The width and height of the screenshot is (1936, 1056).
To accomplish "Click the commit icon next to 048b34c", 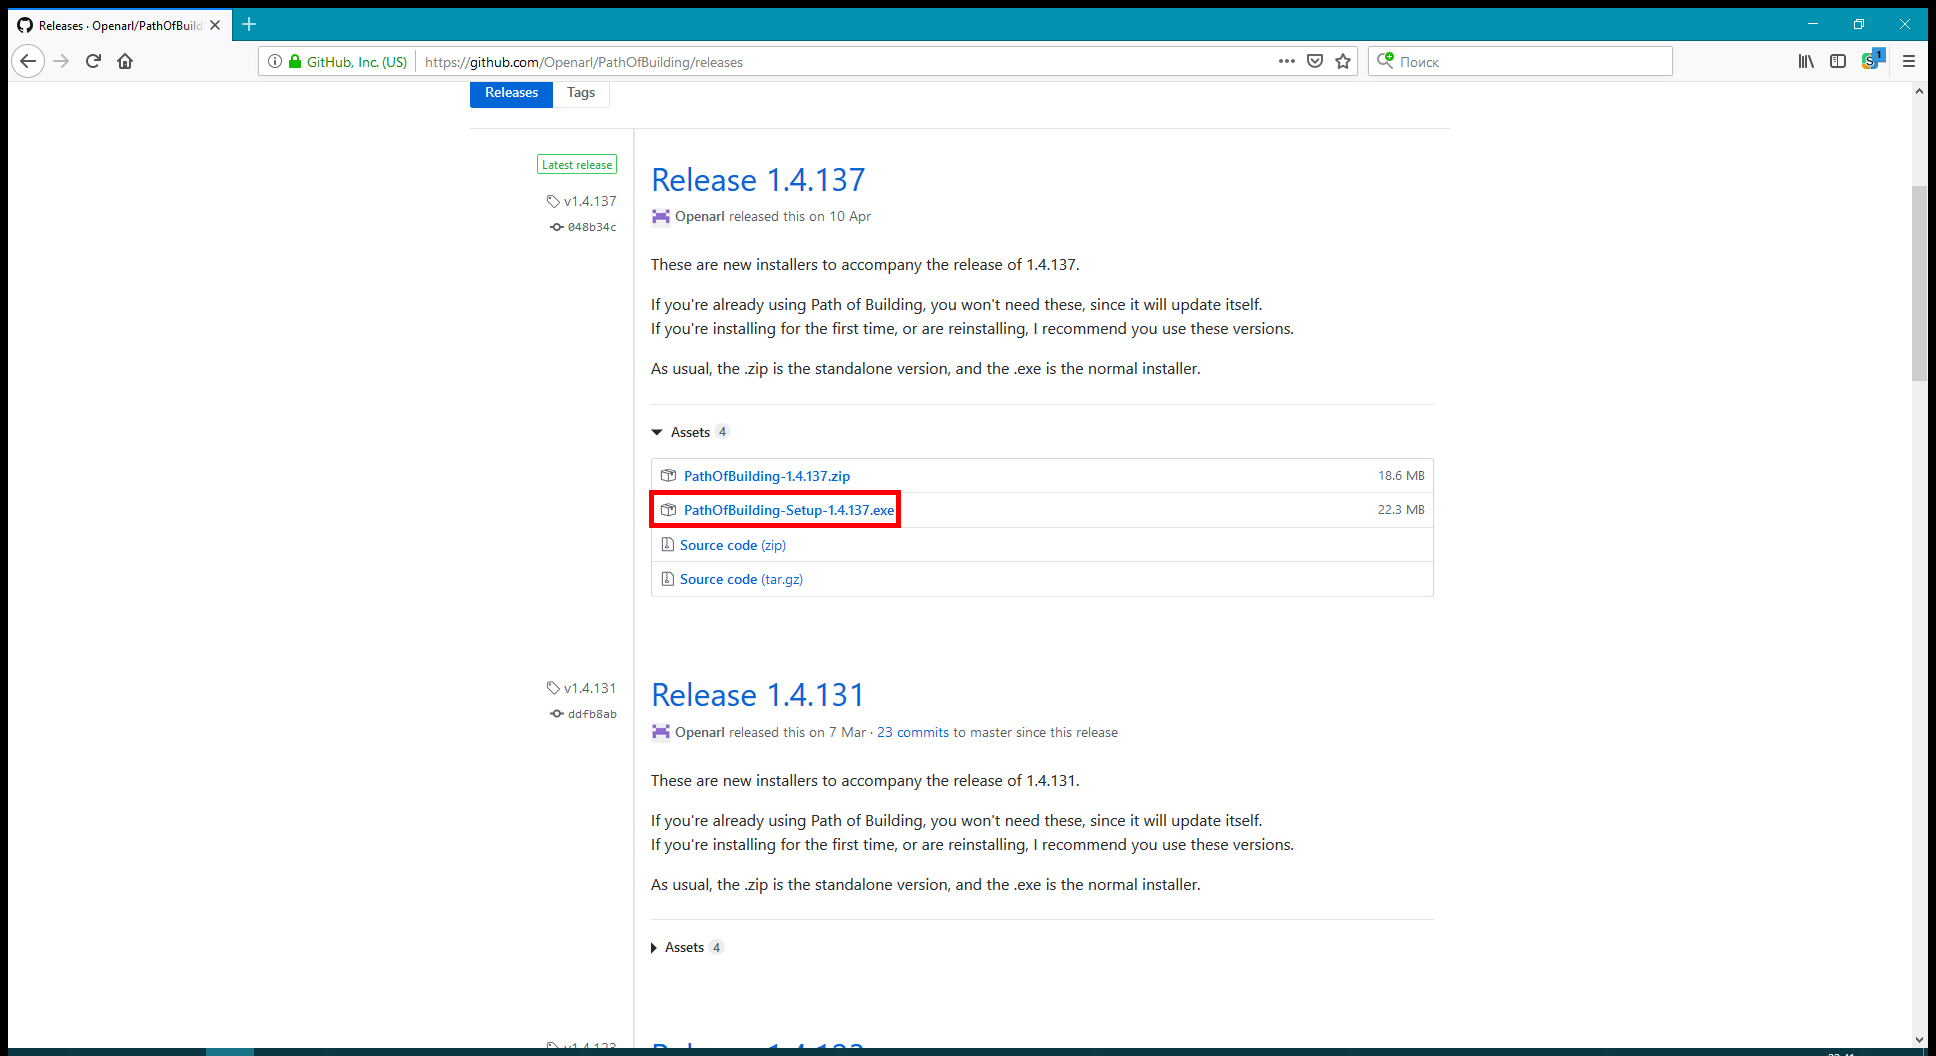I will 557,227.
